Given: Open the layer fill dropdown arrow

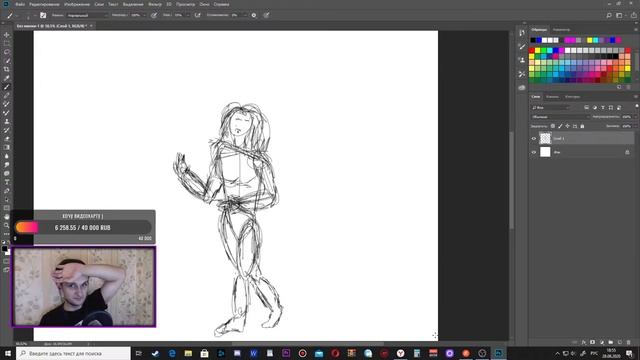Looking at the screenshot, I should [635, 126].
